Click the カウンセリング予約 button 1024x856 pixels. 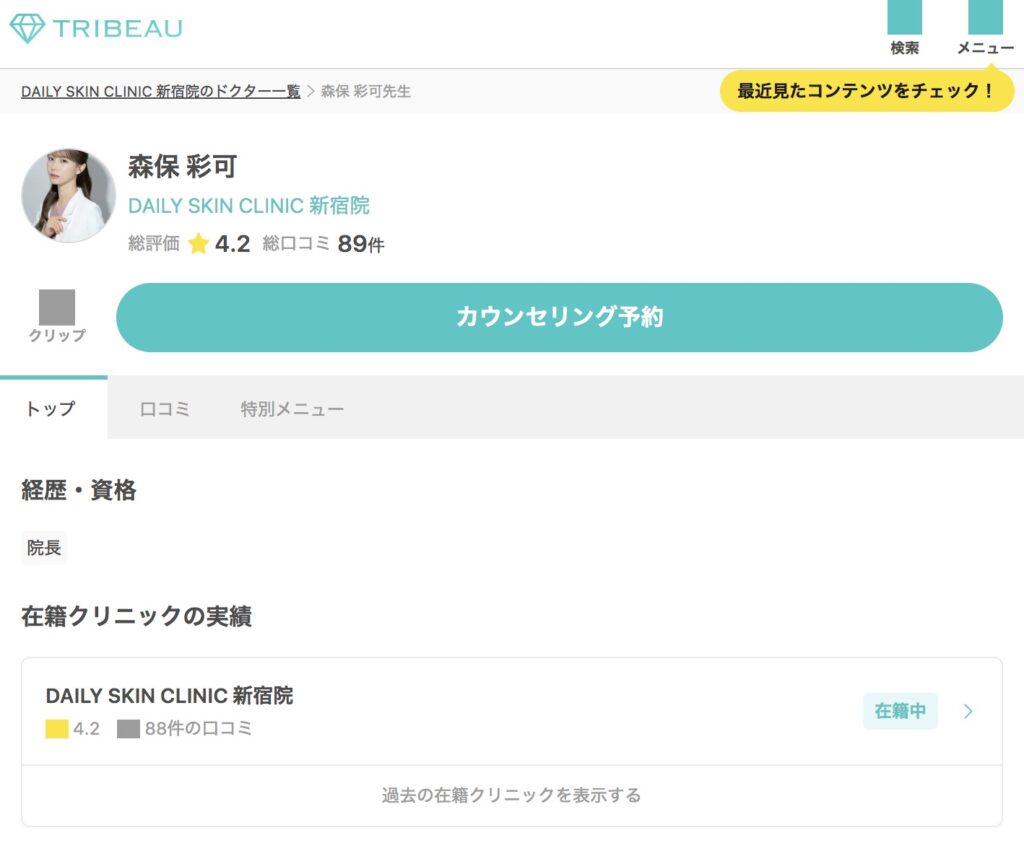pos(559,317)
